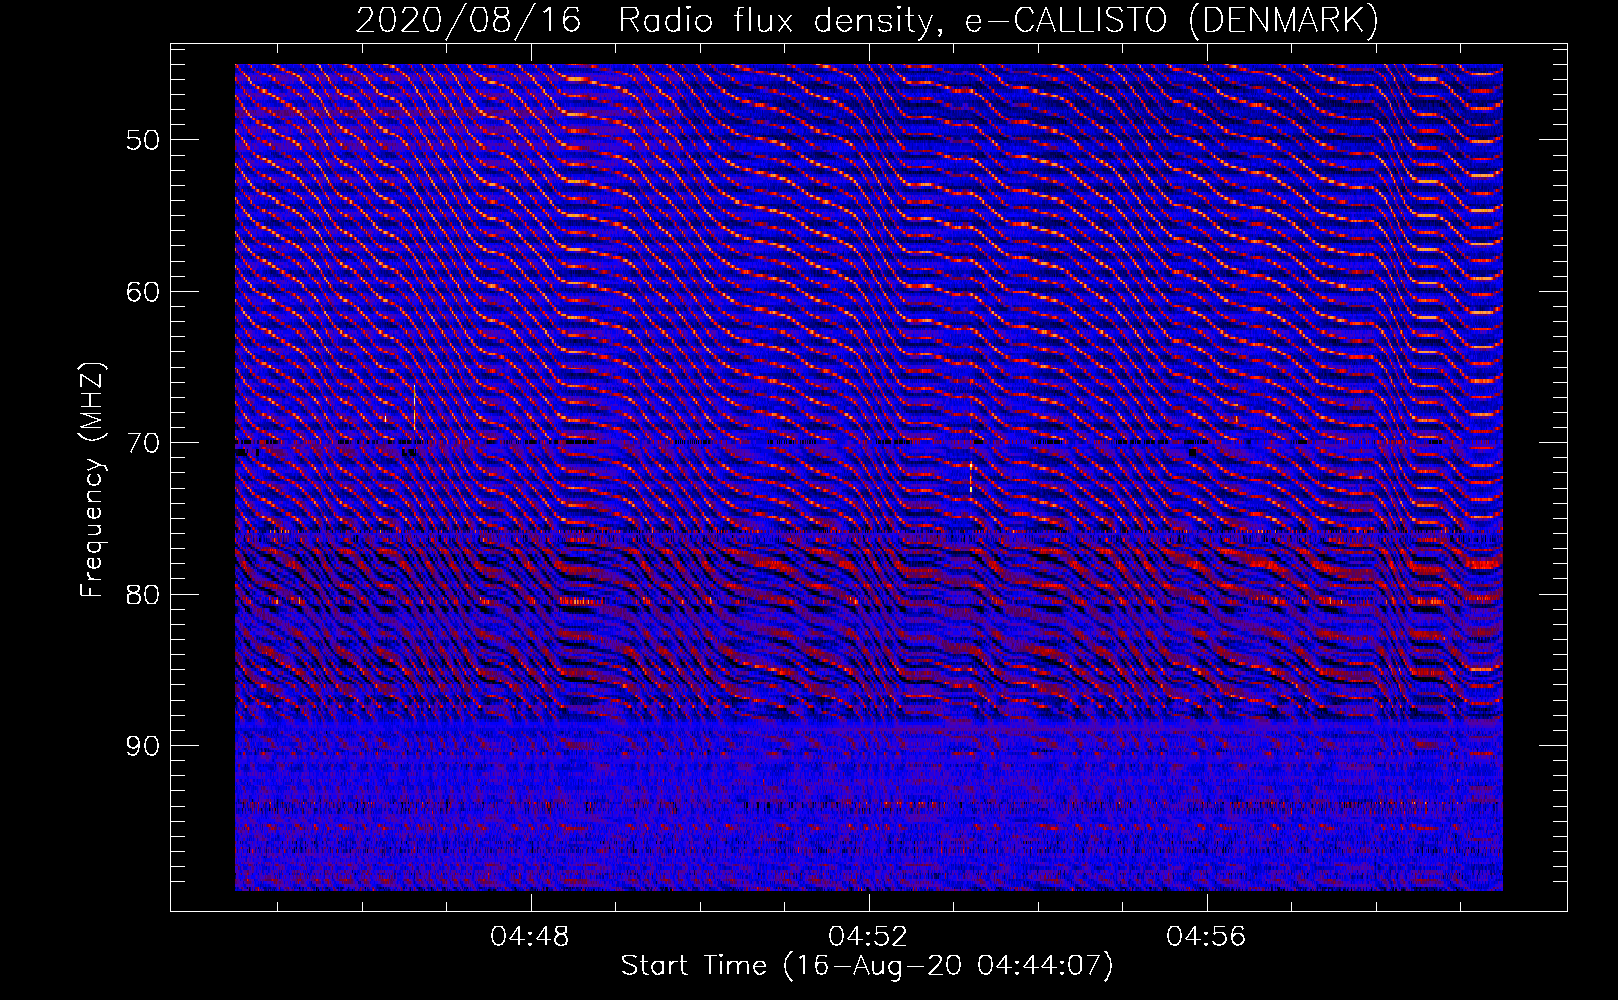Click the 'Frequency (MHZ)' axis label
Screen dimensions: 1618x1000
92,480
